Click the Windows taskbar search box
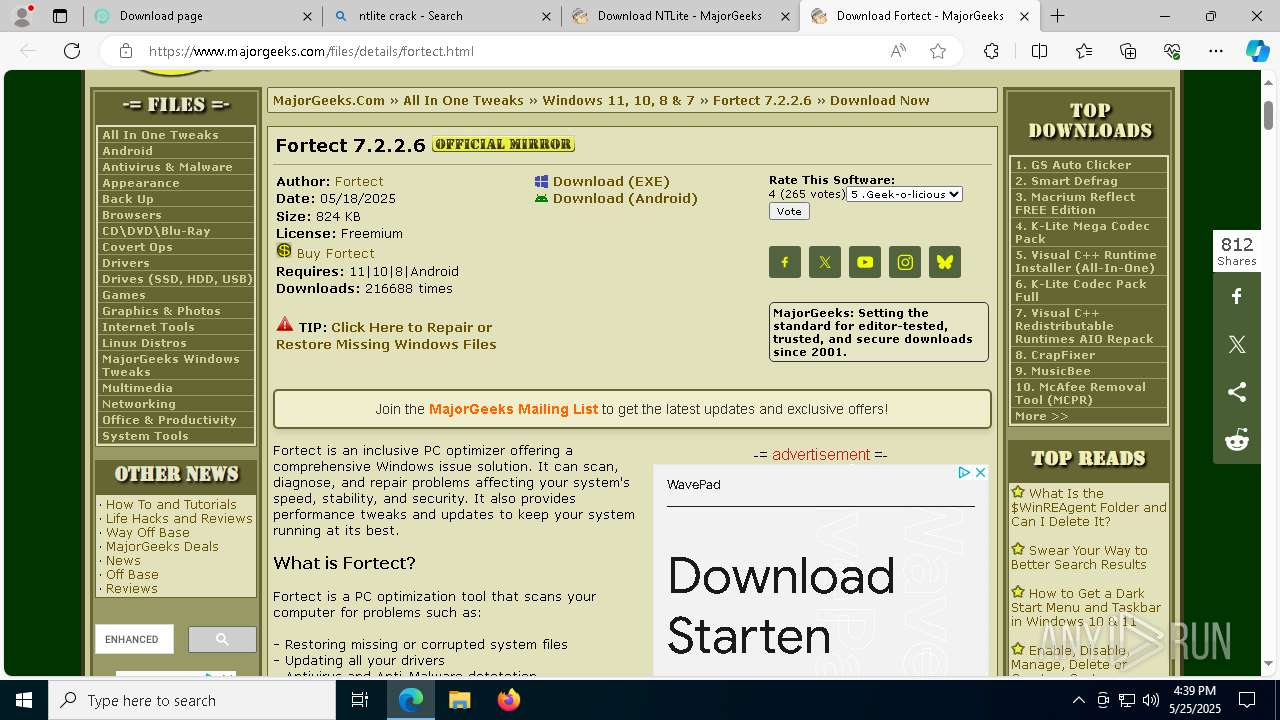Viewport: 1280px width, 720px height. (x=192, y=700)
